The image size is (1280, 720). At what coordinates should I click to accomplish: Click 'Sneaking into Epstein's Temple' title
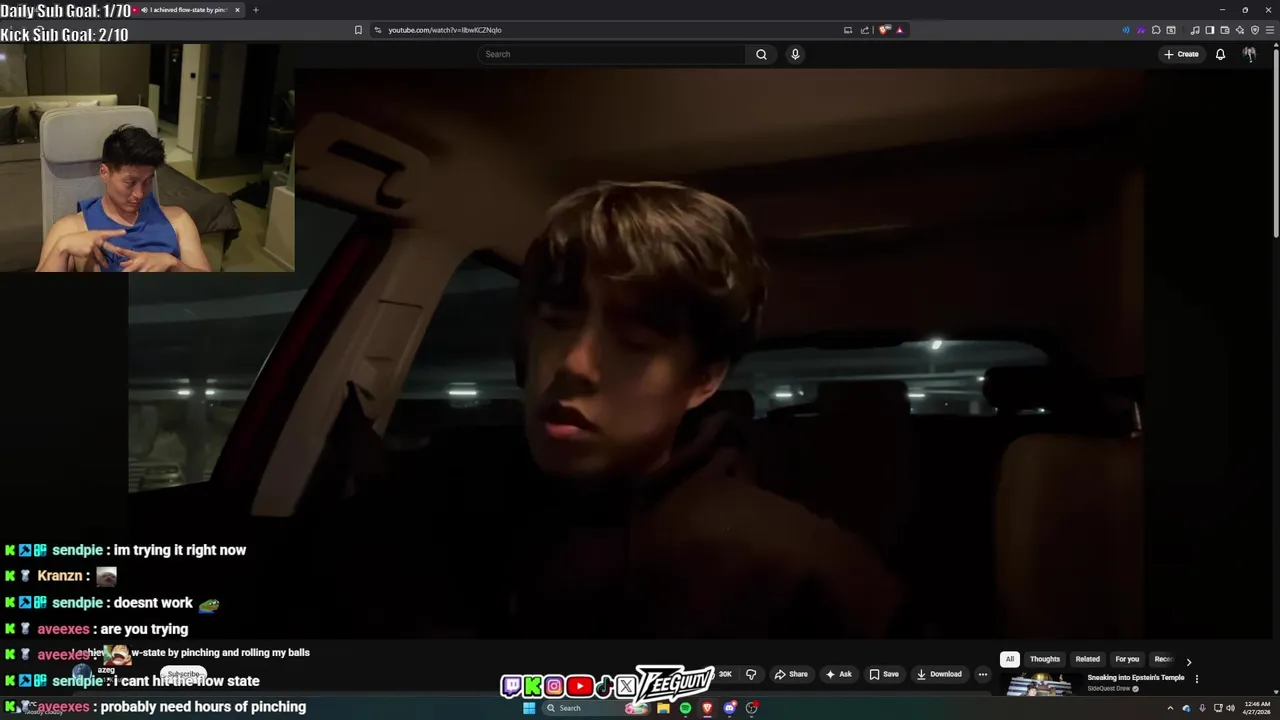(1136, 678)
